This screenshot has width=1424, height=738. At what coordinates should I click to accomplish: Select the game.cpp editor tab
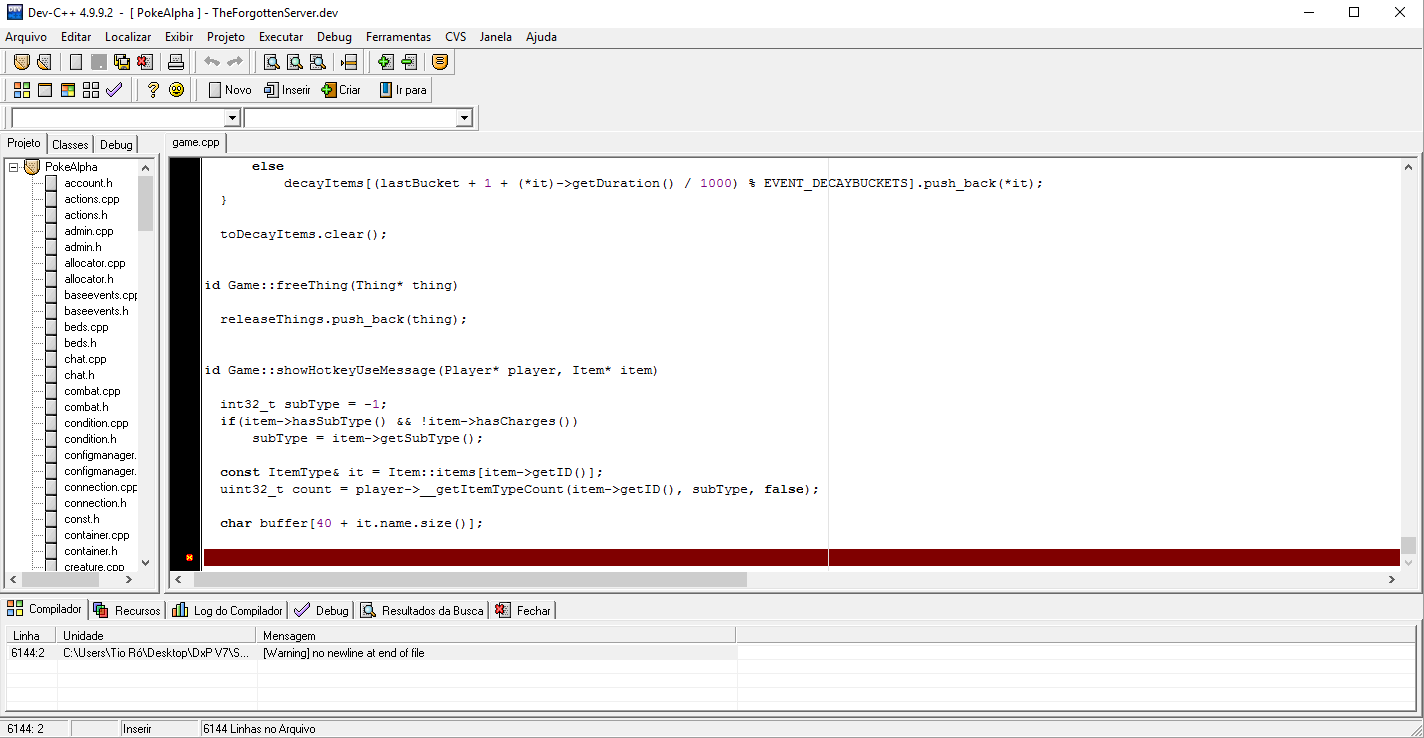(x=196, y=143)
